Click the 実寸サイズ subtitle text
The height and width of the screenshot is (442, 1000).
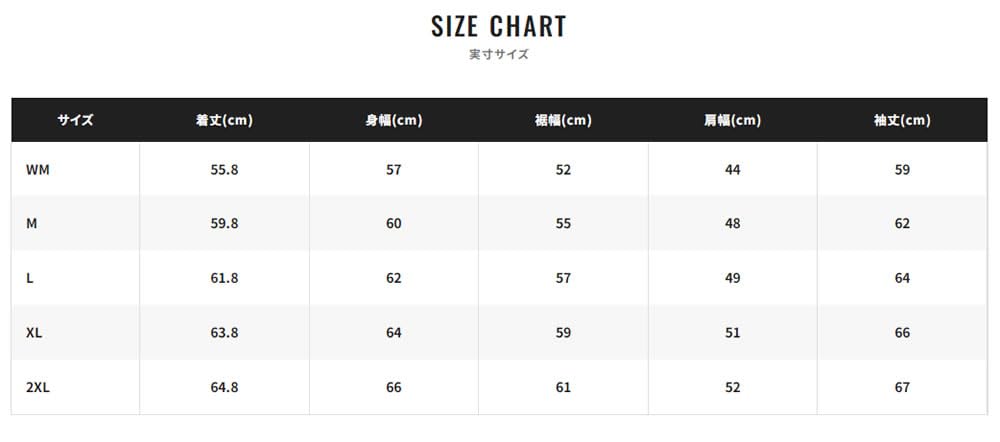(499, 55)
